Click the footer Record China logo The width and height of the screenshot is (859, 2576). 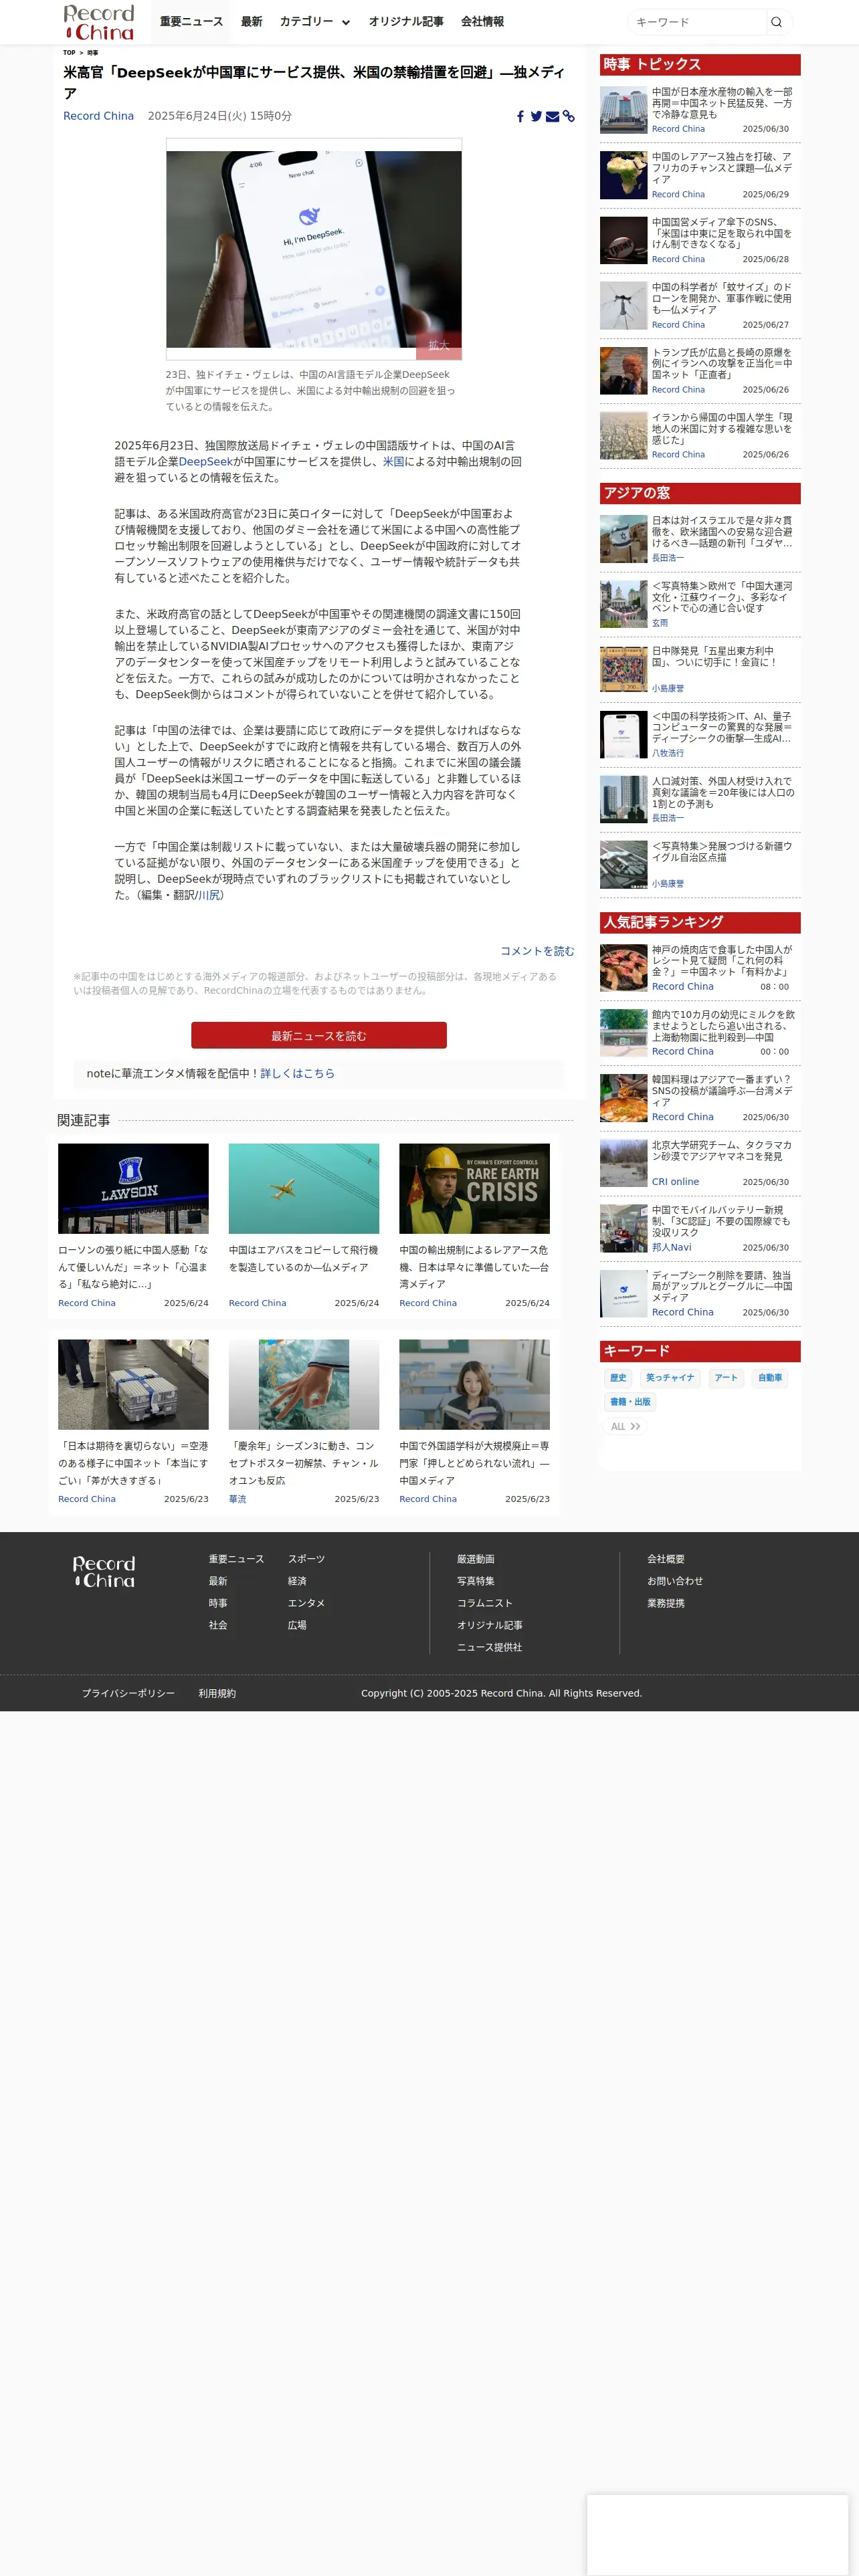tap(104, 1571)
